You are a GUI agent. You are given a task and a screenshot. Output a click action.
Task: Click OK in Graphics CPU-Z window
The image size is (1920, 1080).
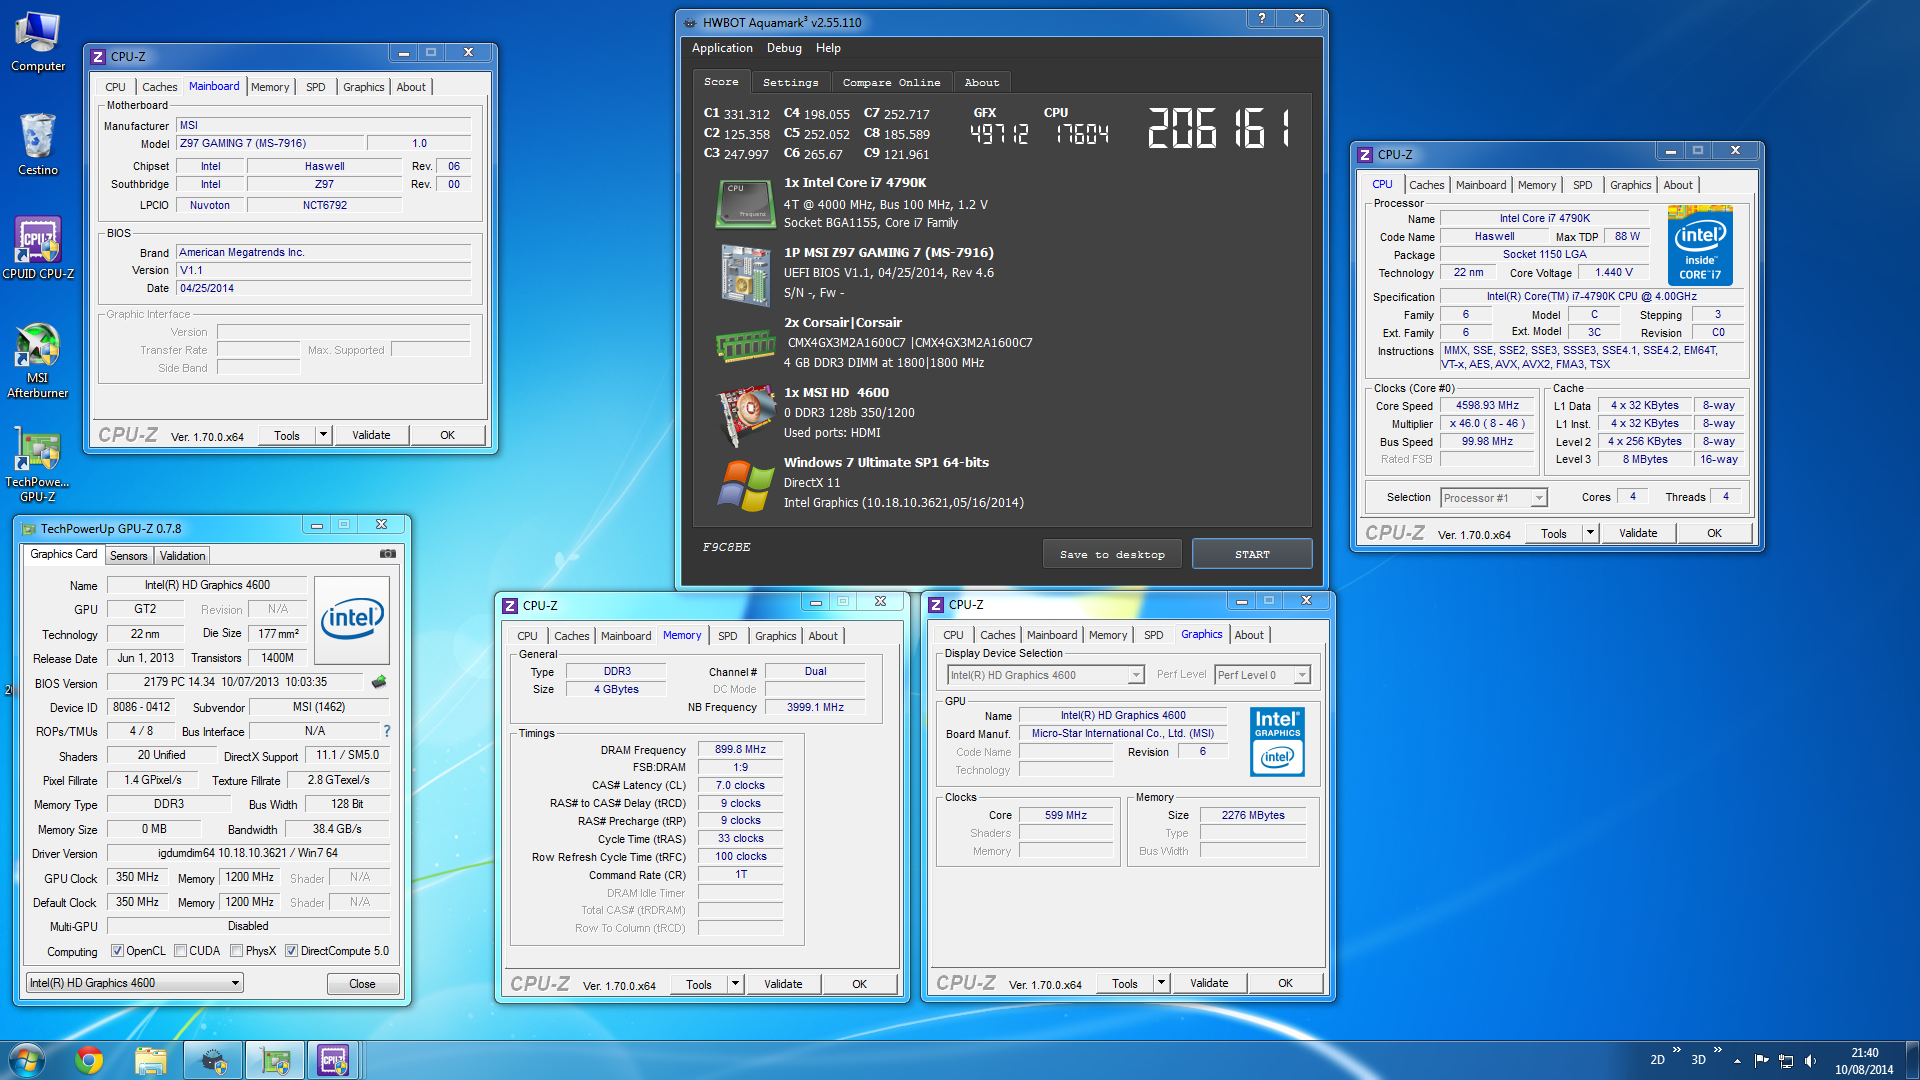coord(1285,983)
